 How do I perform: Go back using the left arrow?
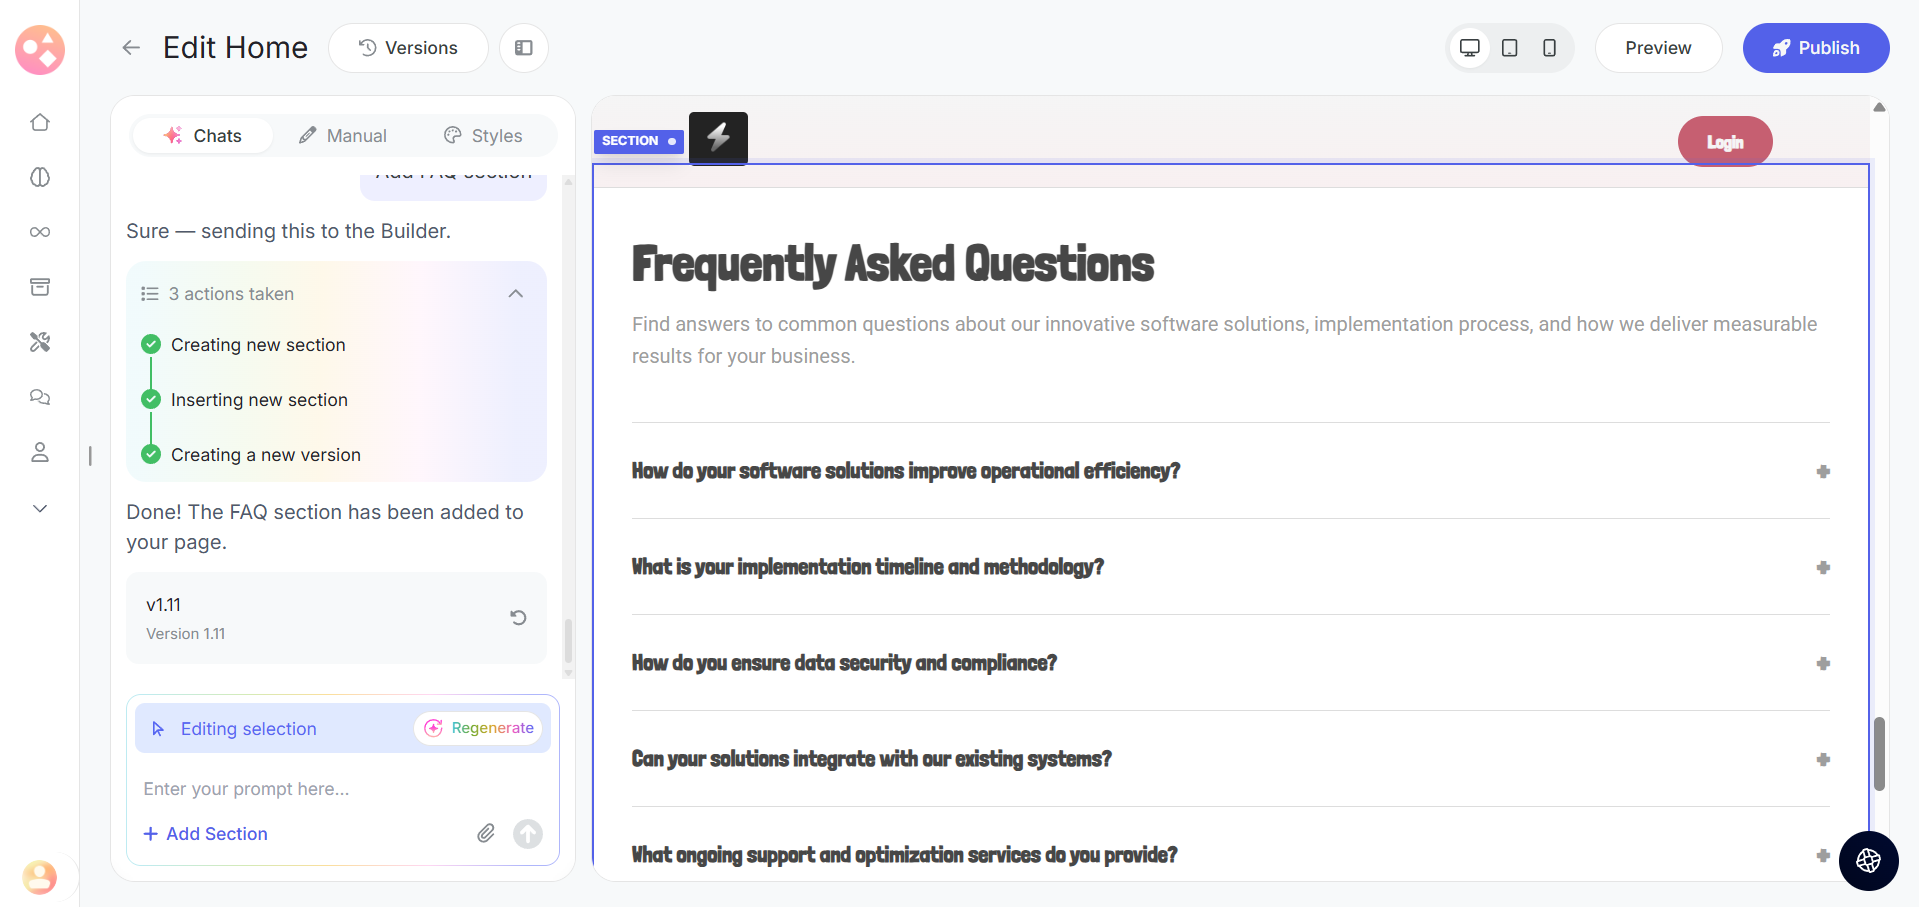click(x=131, y=48)
